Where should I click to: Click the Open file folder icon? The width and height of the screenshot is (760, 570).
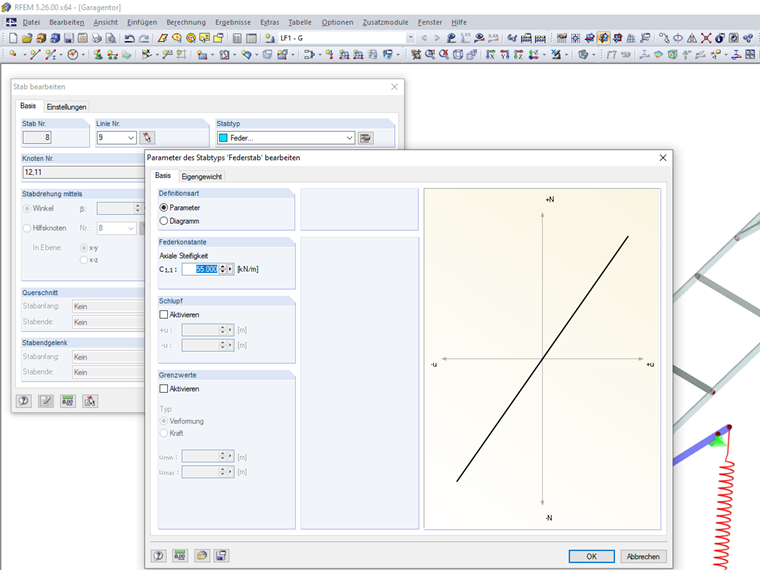27,38
